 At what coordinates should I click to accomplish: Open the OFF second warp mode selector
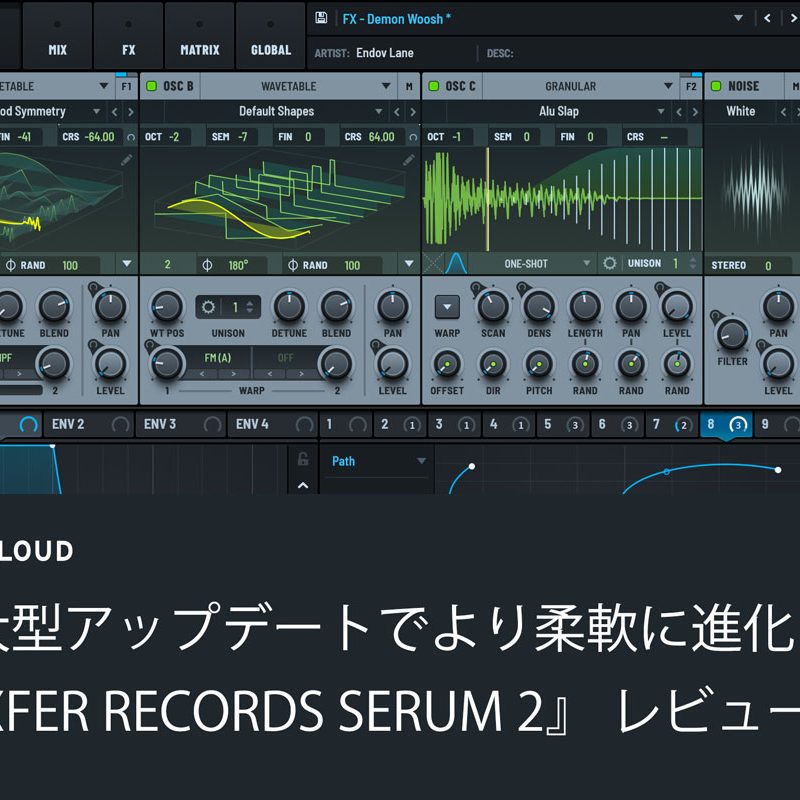pos(286,358)
